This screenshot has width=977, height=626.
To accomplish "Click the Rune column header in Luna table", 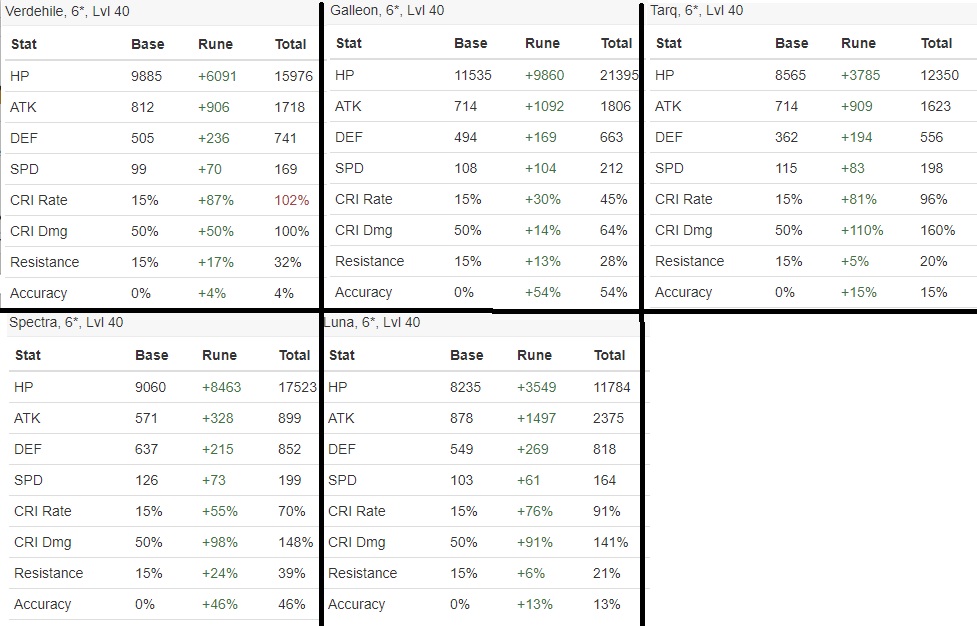I will tap(535, 355).
